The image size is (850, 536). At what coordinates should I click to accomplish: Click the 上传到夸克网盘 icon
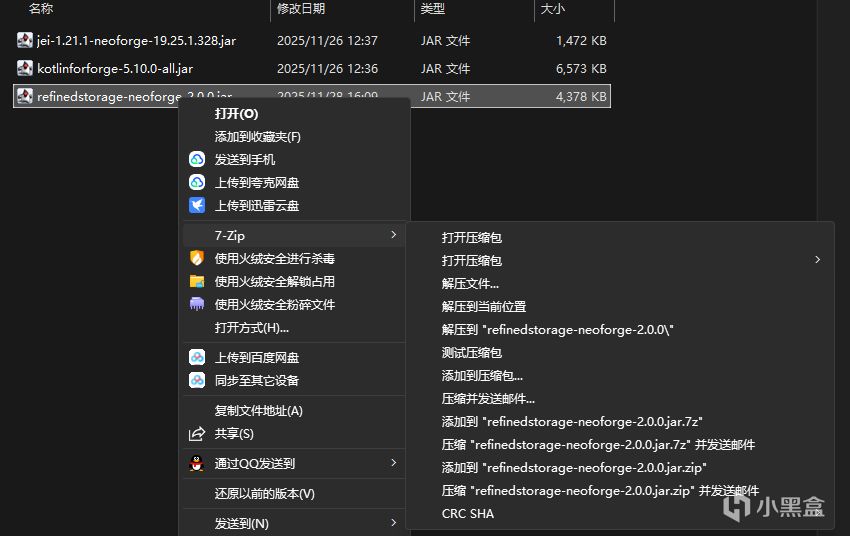pyautogui.click(x=197, y=182)
